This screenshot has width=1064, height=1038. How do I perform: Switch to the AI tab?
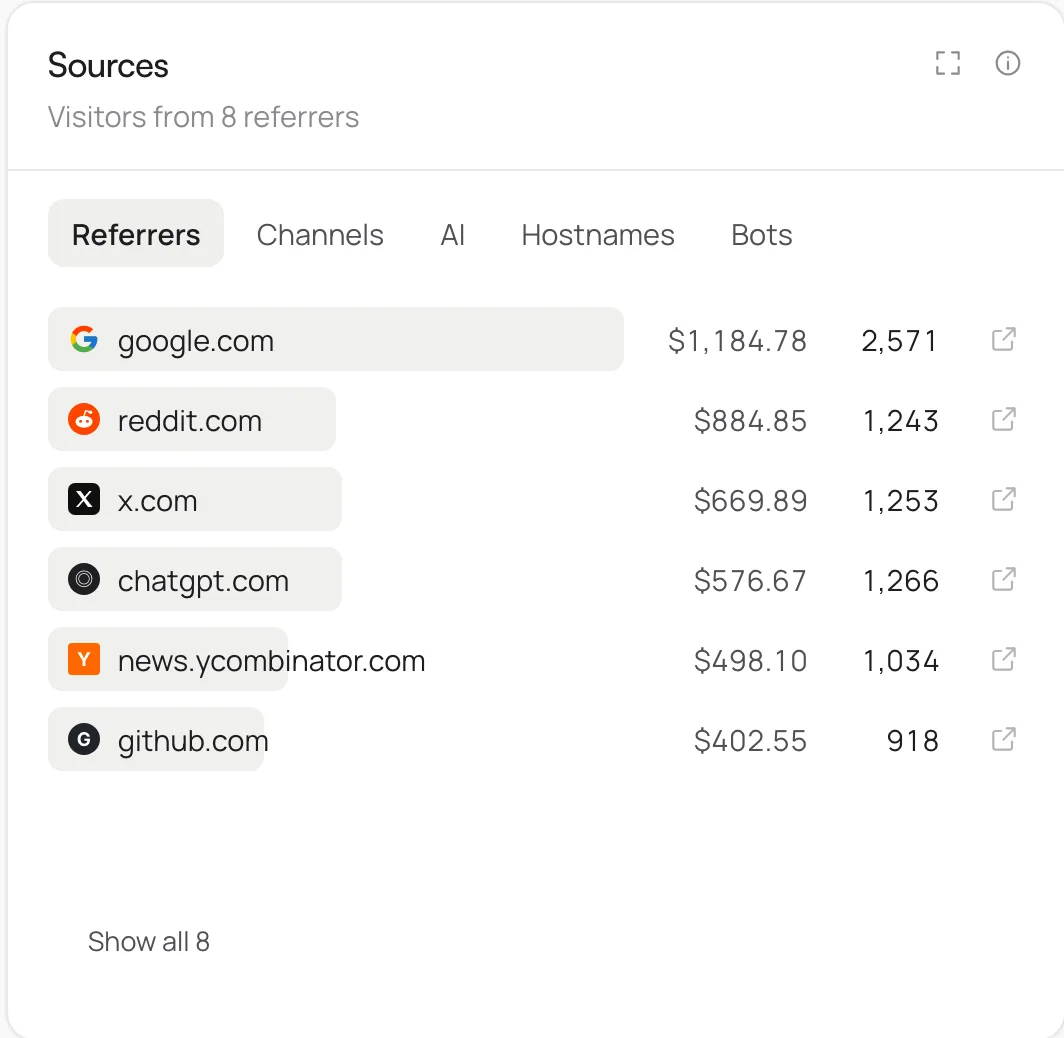point(453,235)
